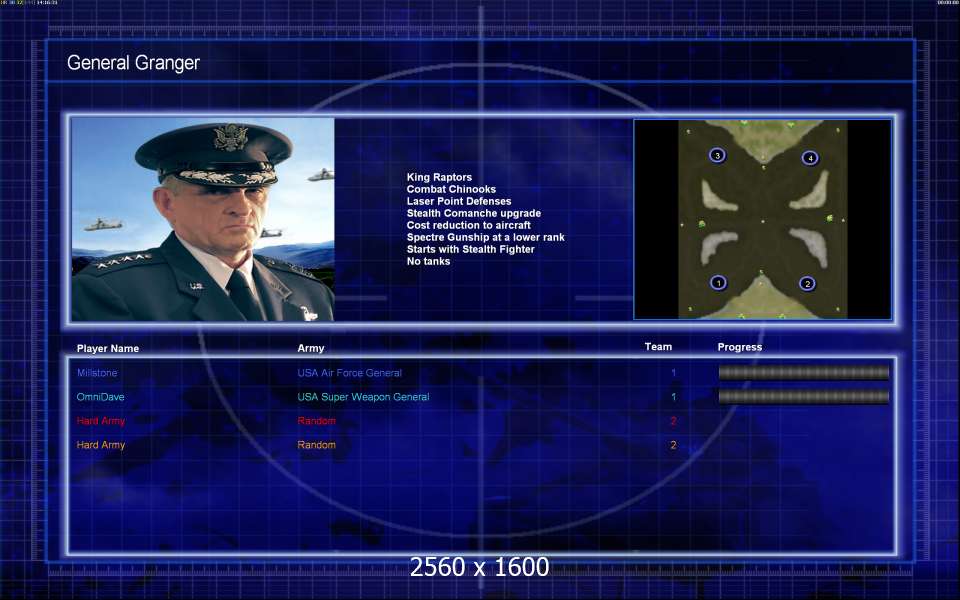Select player name Millstone
Image resolution: width=960 pixels, height=600 pixels.
point(97,372)
